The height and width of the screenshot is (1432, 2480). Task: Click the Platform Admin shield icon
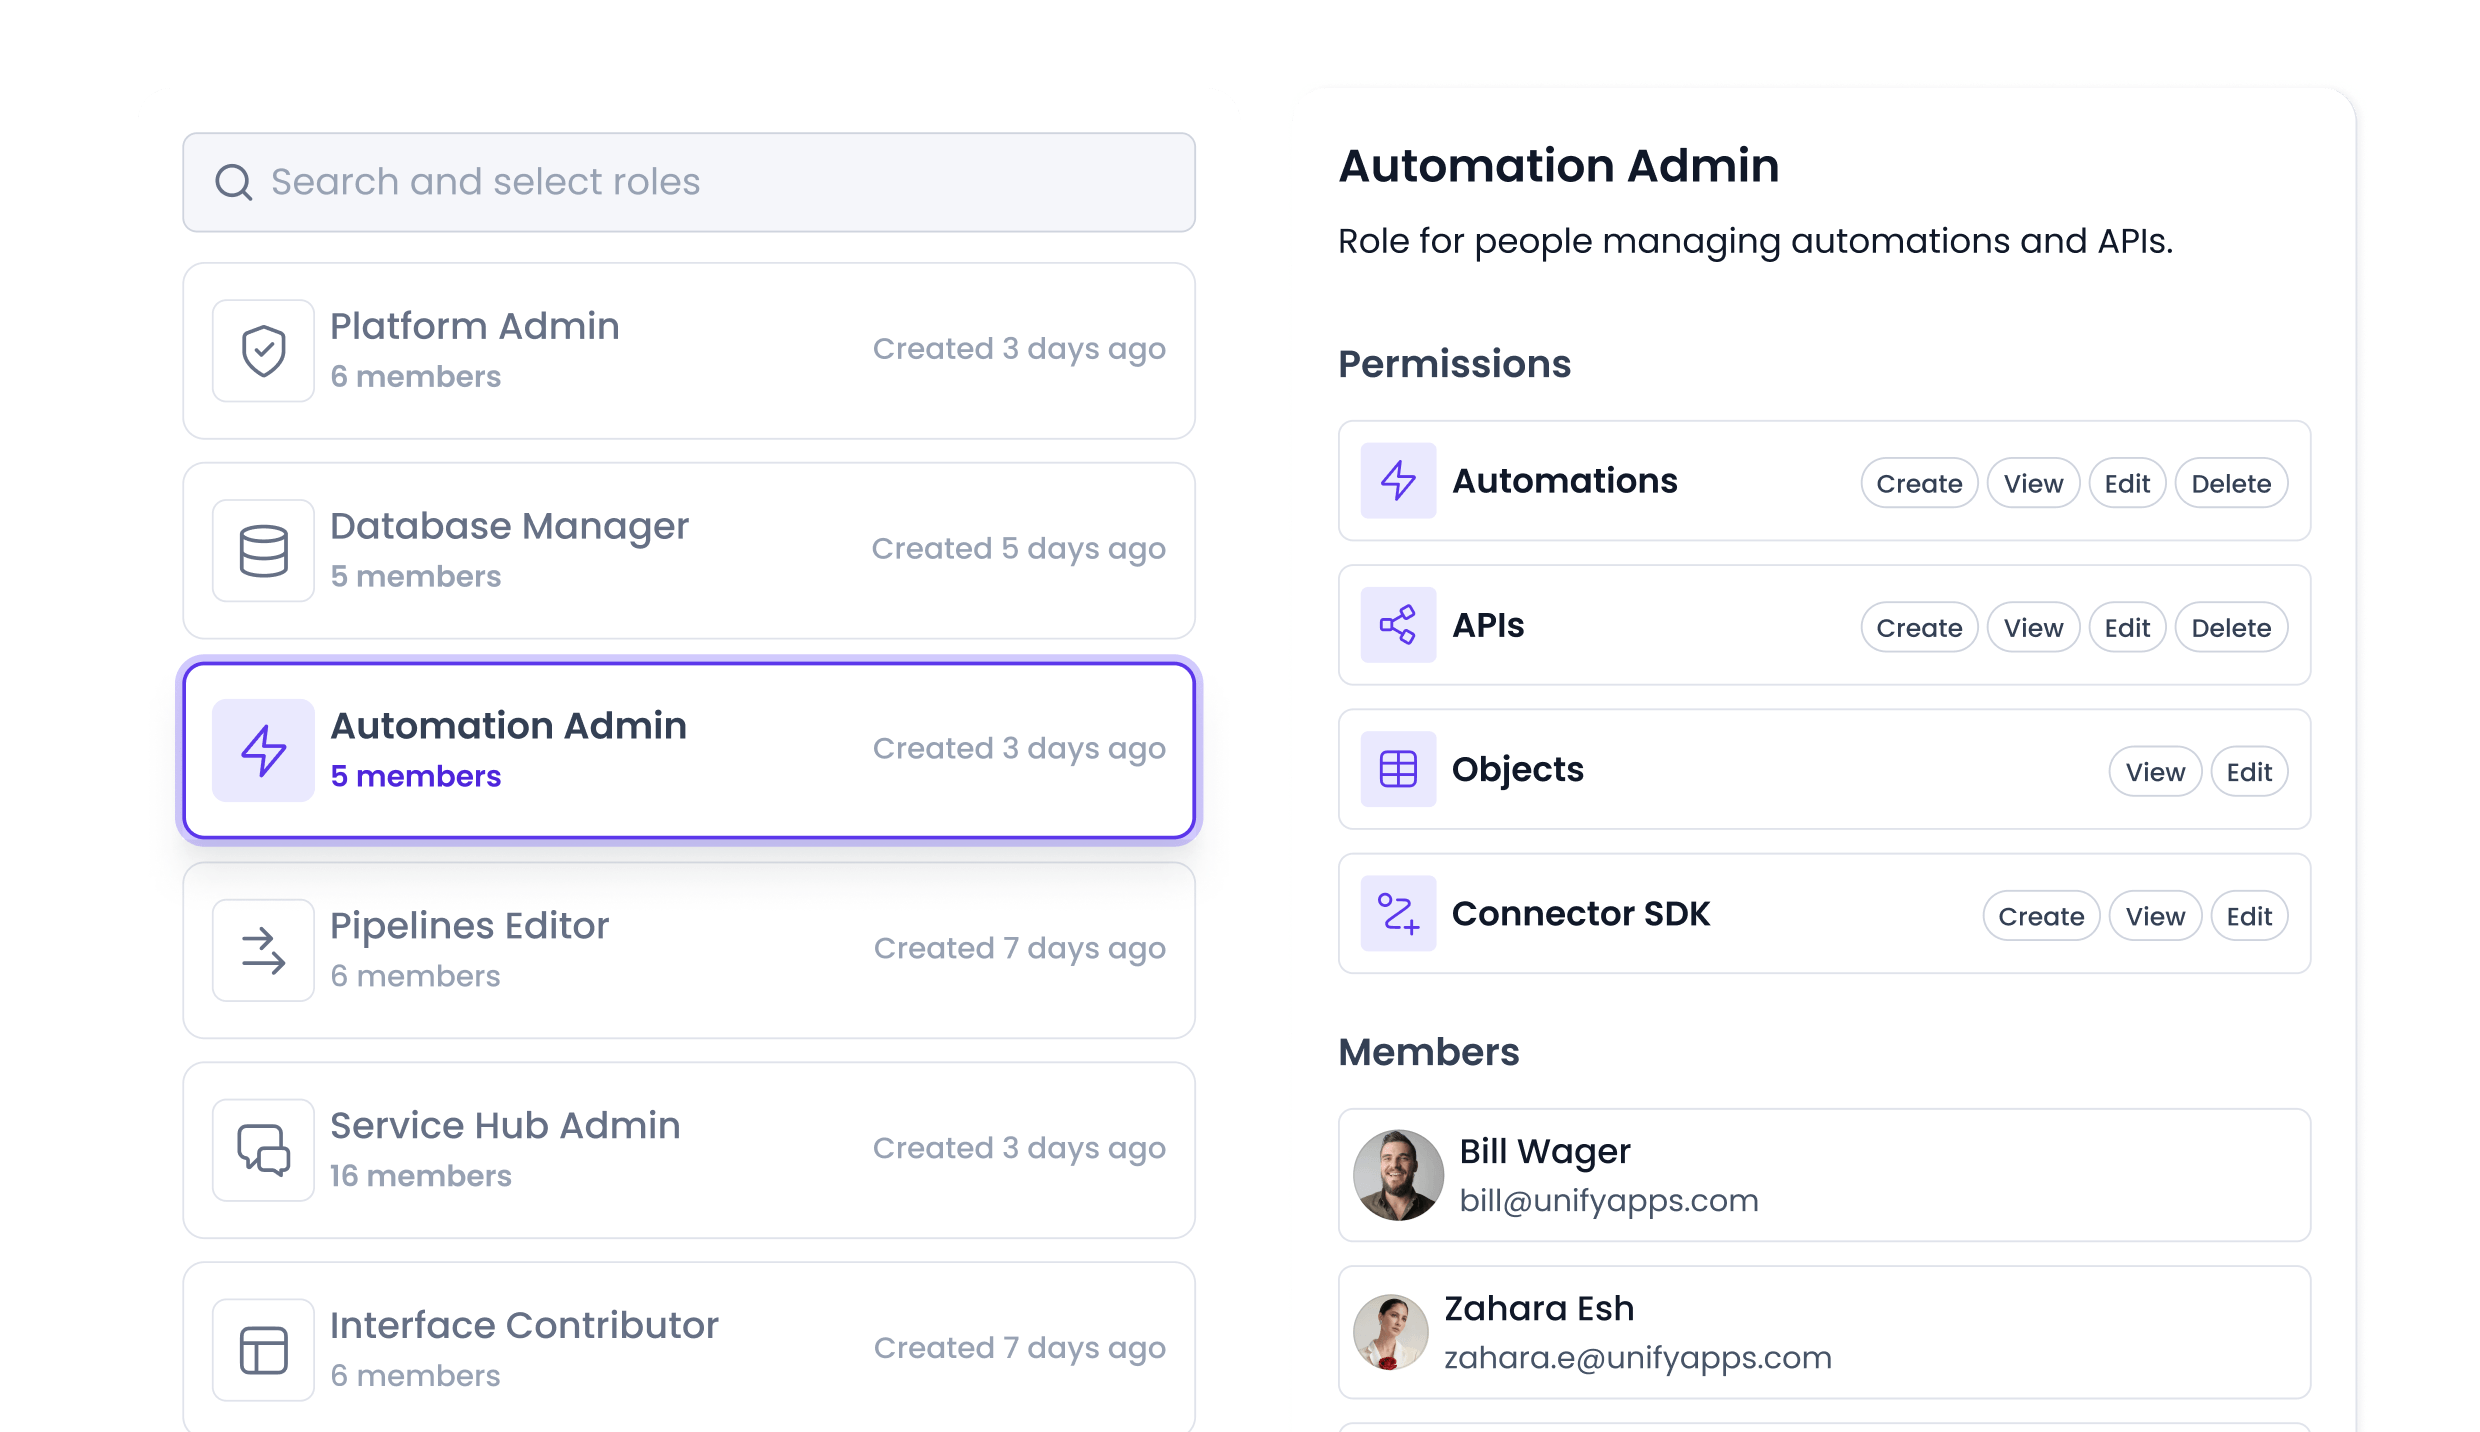pyautogui.click(x=263, y=349)
